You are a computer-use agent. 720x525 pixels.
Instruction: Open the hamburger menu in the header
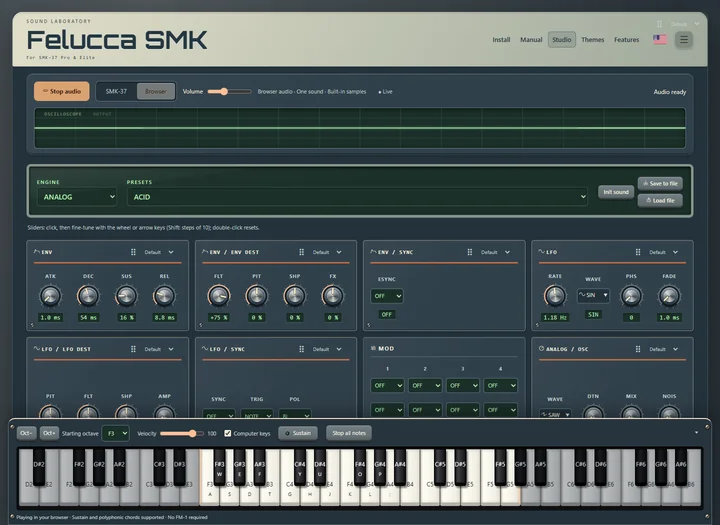coord(683,40)
